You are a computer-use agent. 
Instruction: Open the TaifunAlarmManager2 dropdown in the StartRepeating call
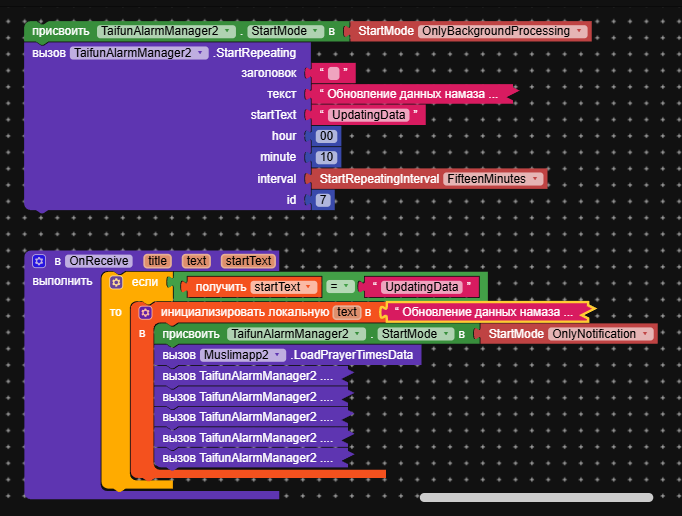pos(201,53)
